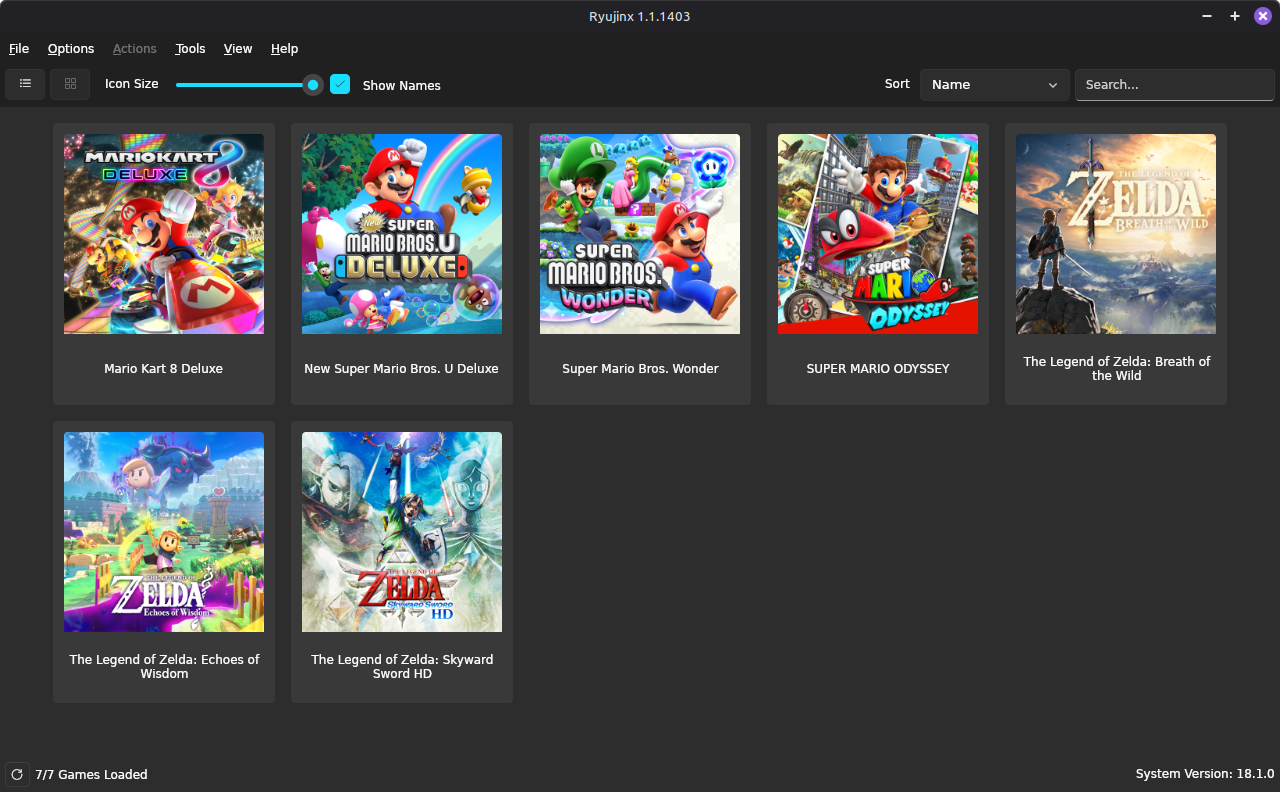Focus the Search input field
1280x792 pixels.
click(x=1175, y=85)
